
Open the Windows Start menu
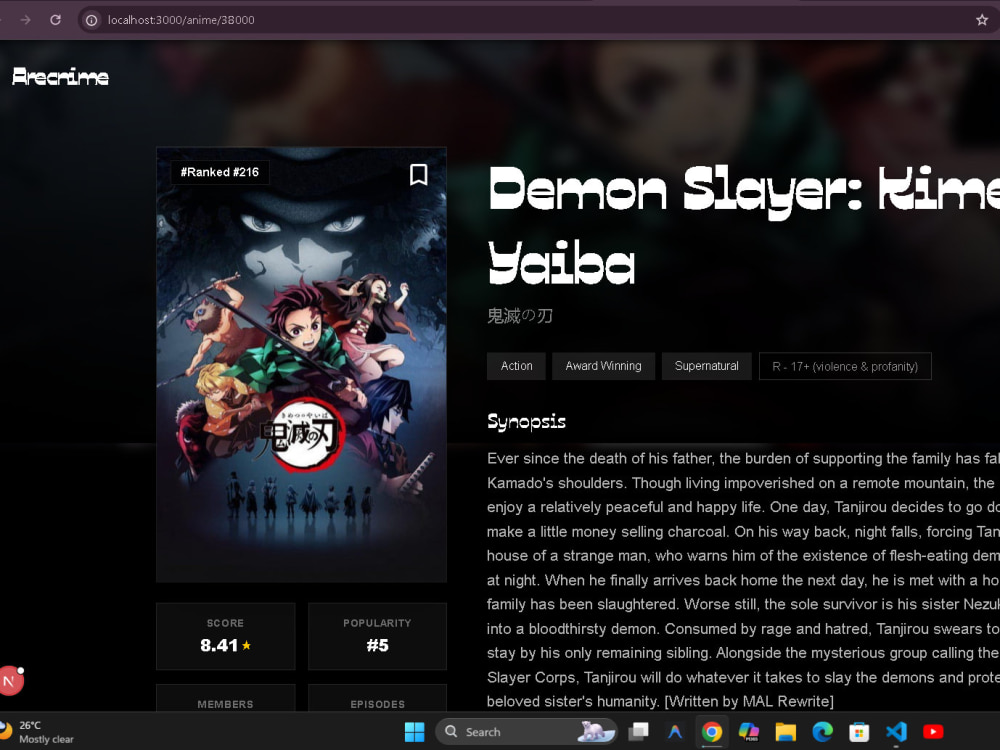415,732
